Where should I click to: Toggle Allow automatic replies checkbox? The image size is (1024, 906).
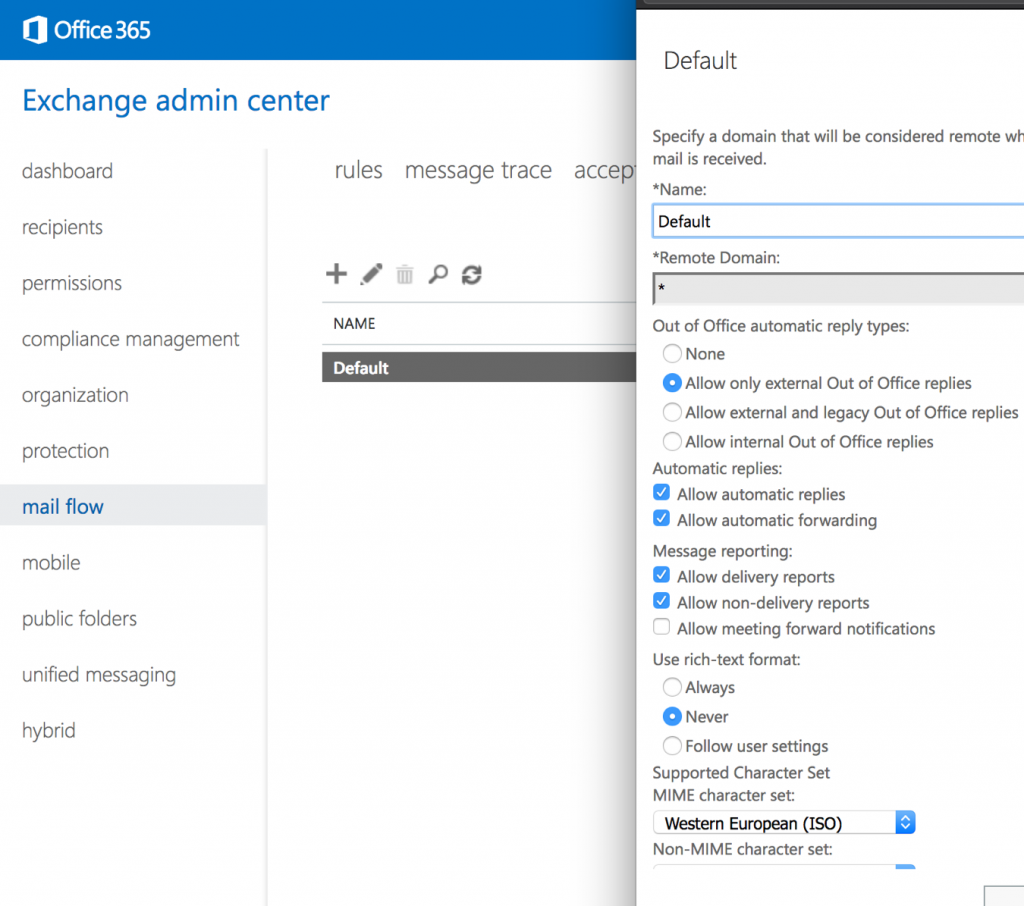[662, 493]
